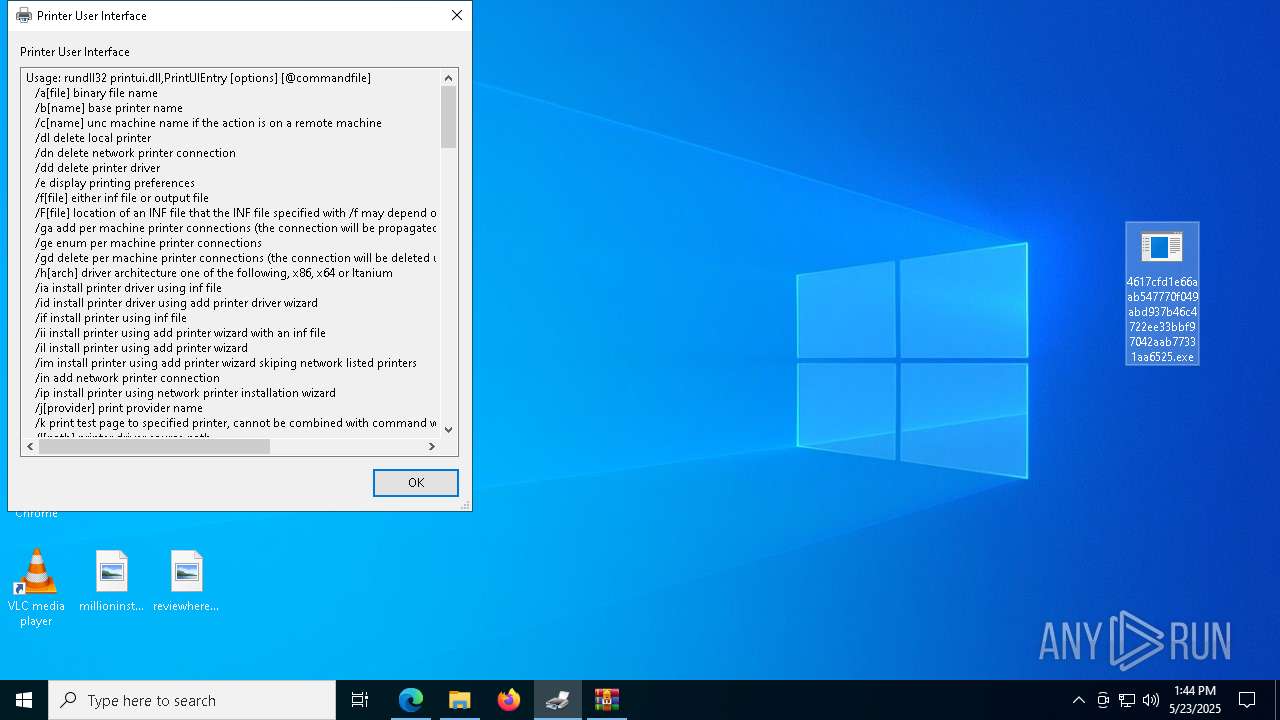Select the reviewhere... desktop file
Screen dimensions: 1280x720
(186, 581)
